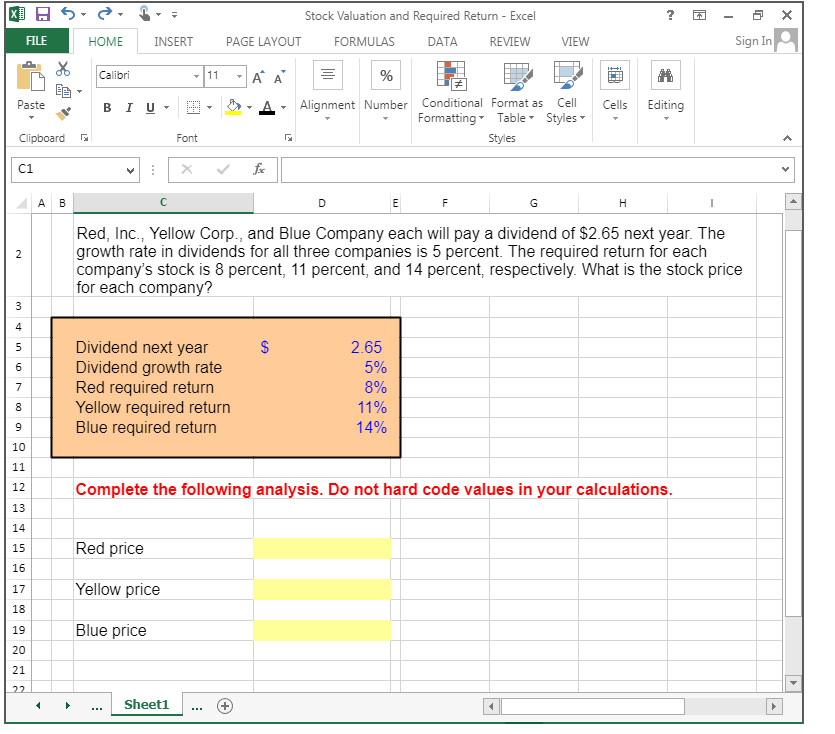Screen dimensions: 835x734
Task: Expand the font size combo box
Action: (x=241, y=75)
